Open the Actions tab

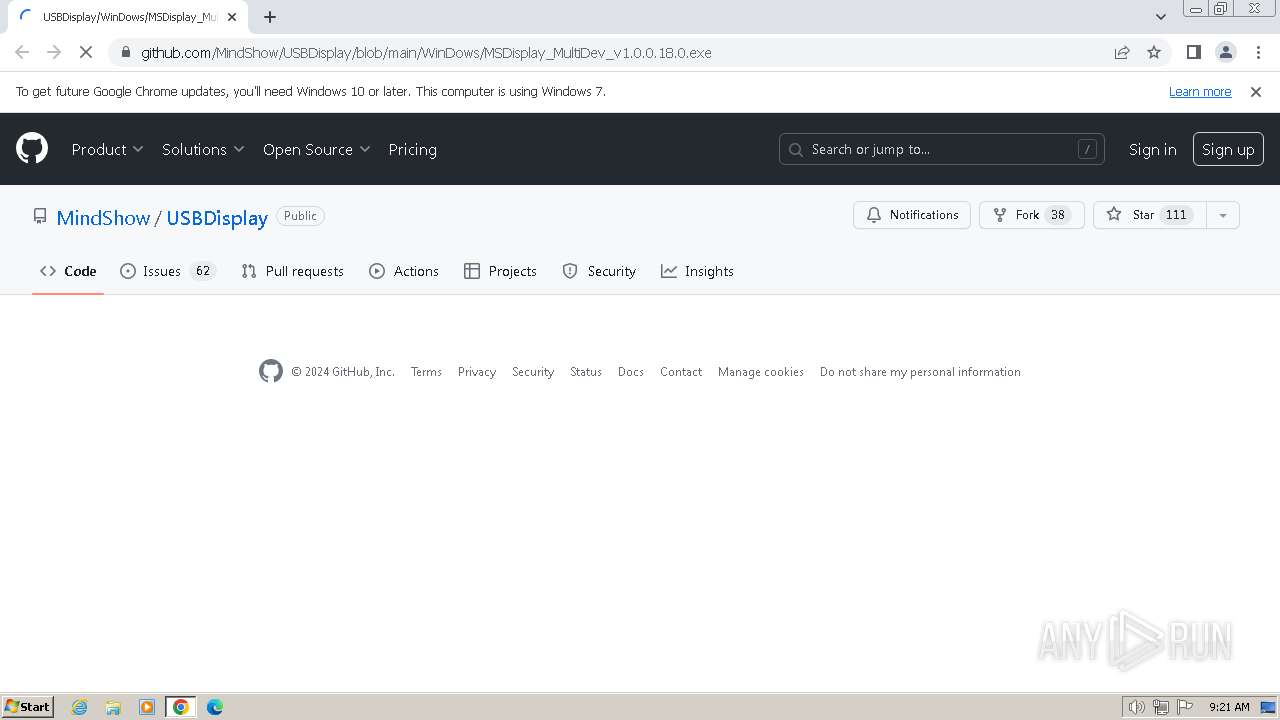point(404,271)
